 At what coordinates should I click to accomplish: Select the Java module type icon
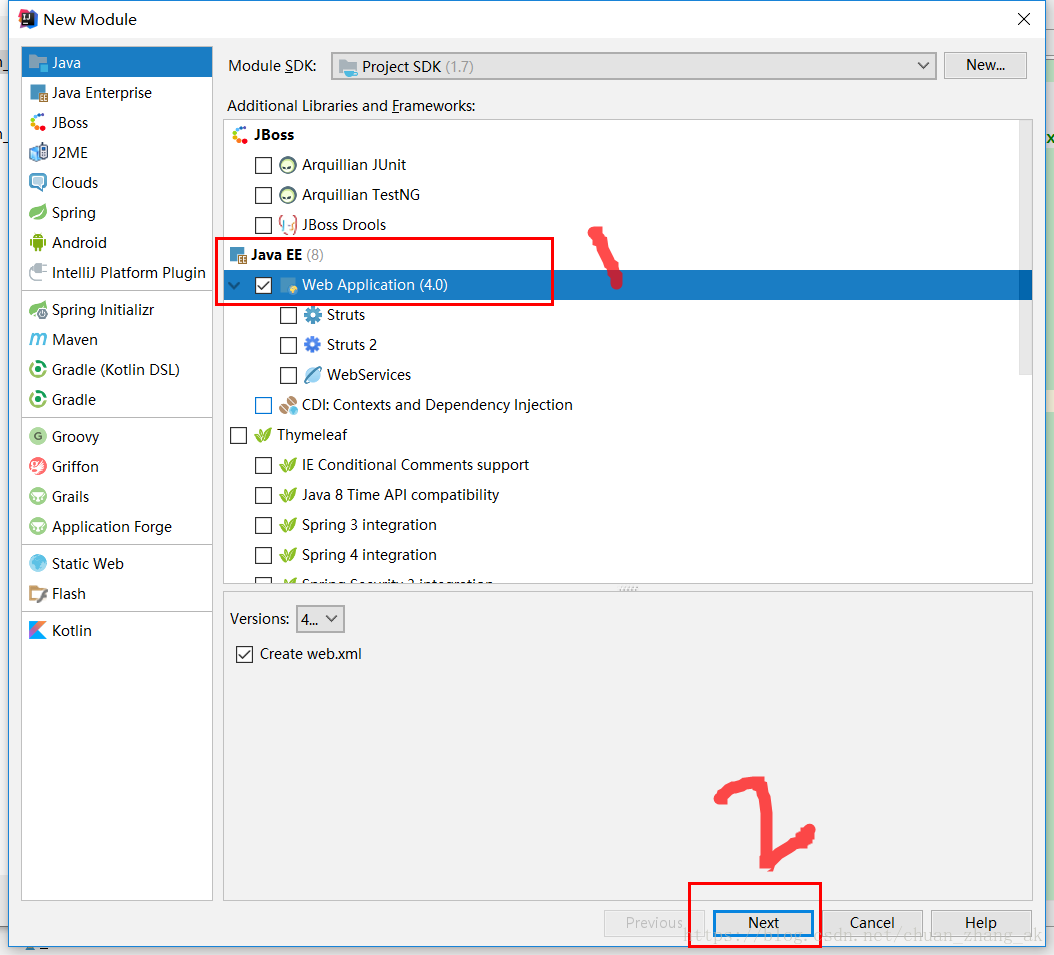(x=38, y=63)
